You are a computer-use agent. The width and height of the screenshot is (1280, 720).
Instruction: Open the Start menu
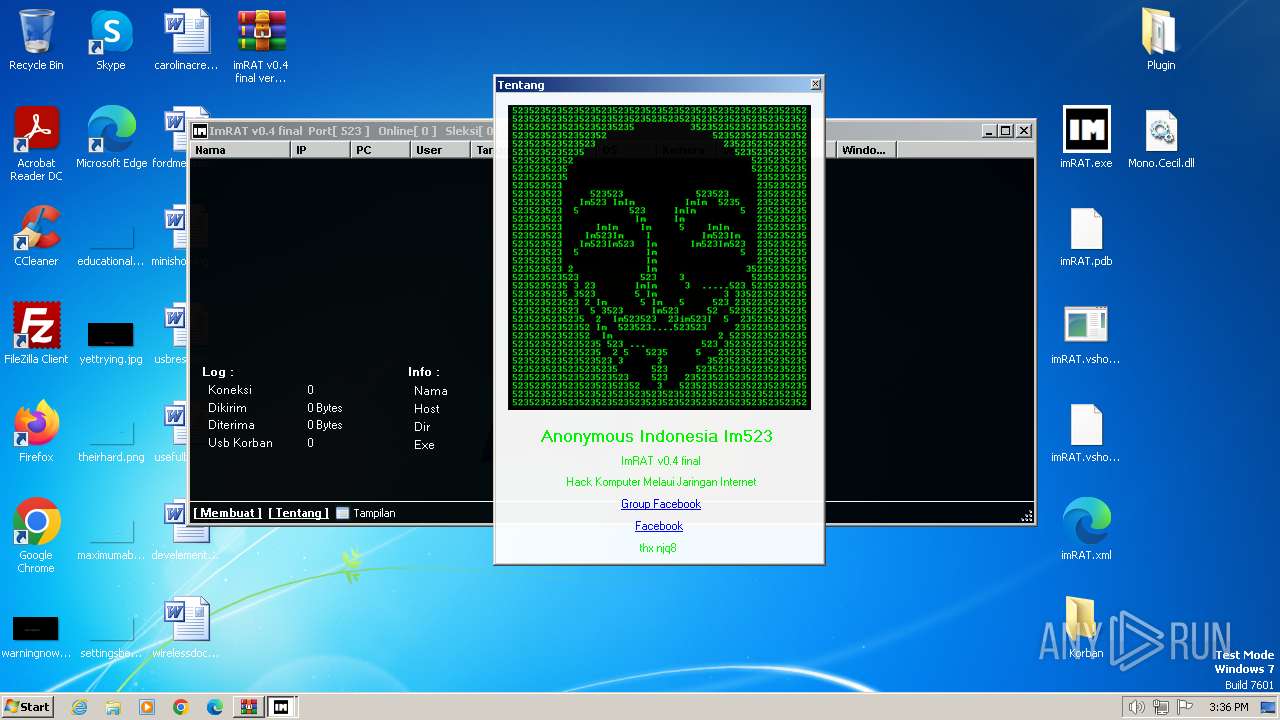pos(28,707)
